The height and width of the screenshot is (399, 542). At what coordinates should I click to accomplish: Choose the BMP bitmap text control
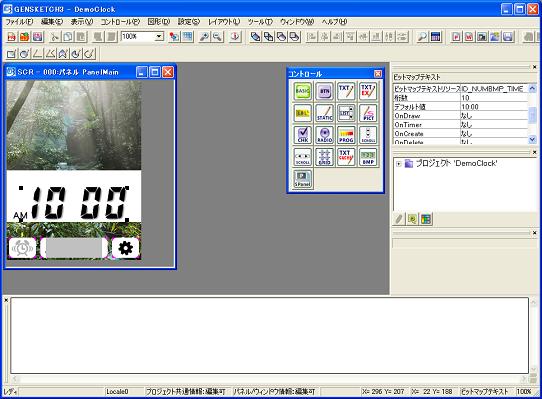[368, 157]
